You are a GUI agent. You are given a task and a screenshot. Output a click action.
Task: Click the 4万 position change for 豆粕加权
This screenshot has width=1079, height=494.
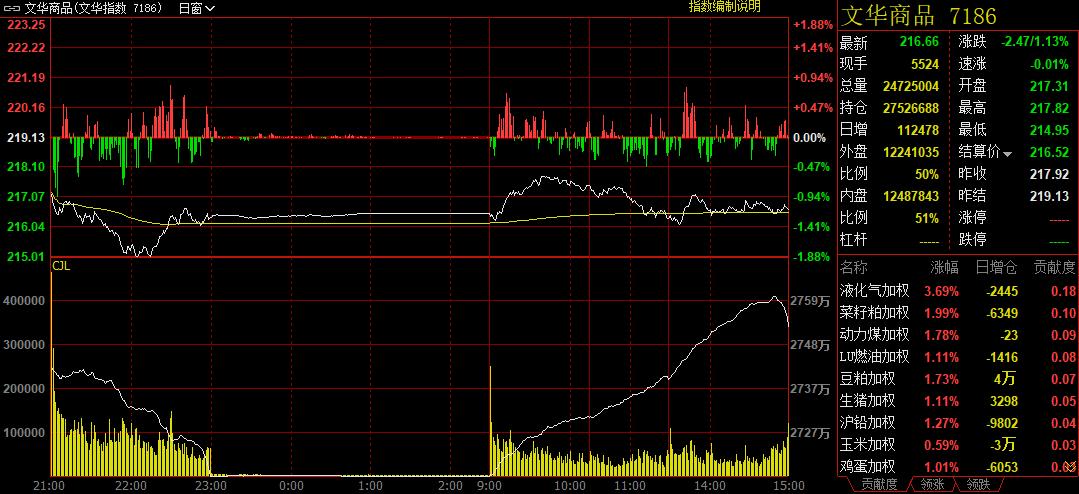click(1007, 378)
